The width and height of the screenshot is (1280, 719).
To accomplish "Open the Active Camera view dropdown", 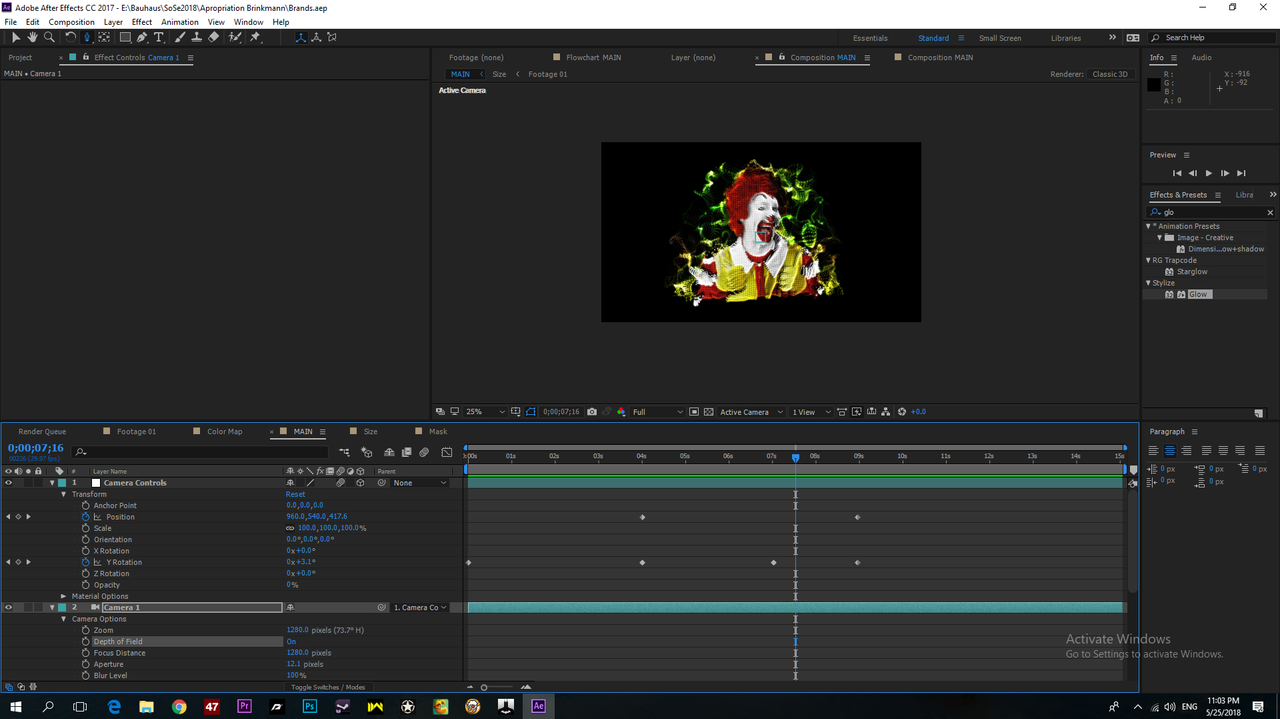I will (x=752, y=412).
